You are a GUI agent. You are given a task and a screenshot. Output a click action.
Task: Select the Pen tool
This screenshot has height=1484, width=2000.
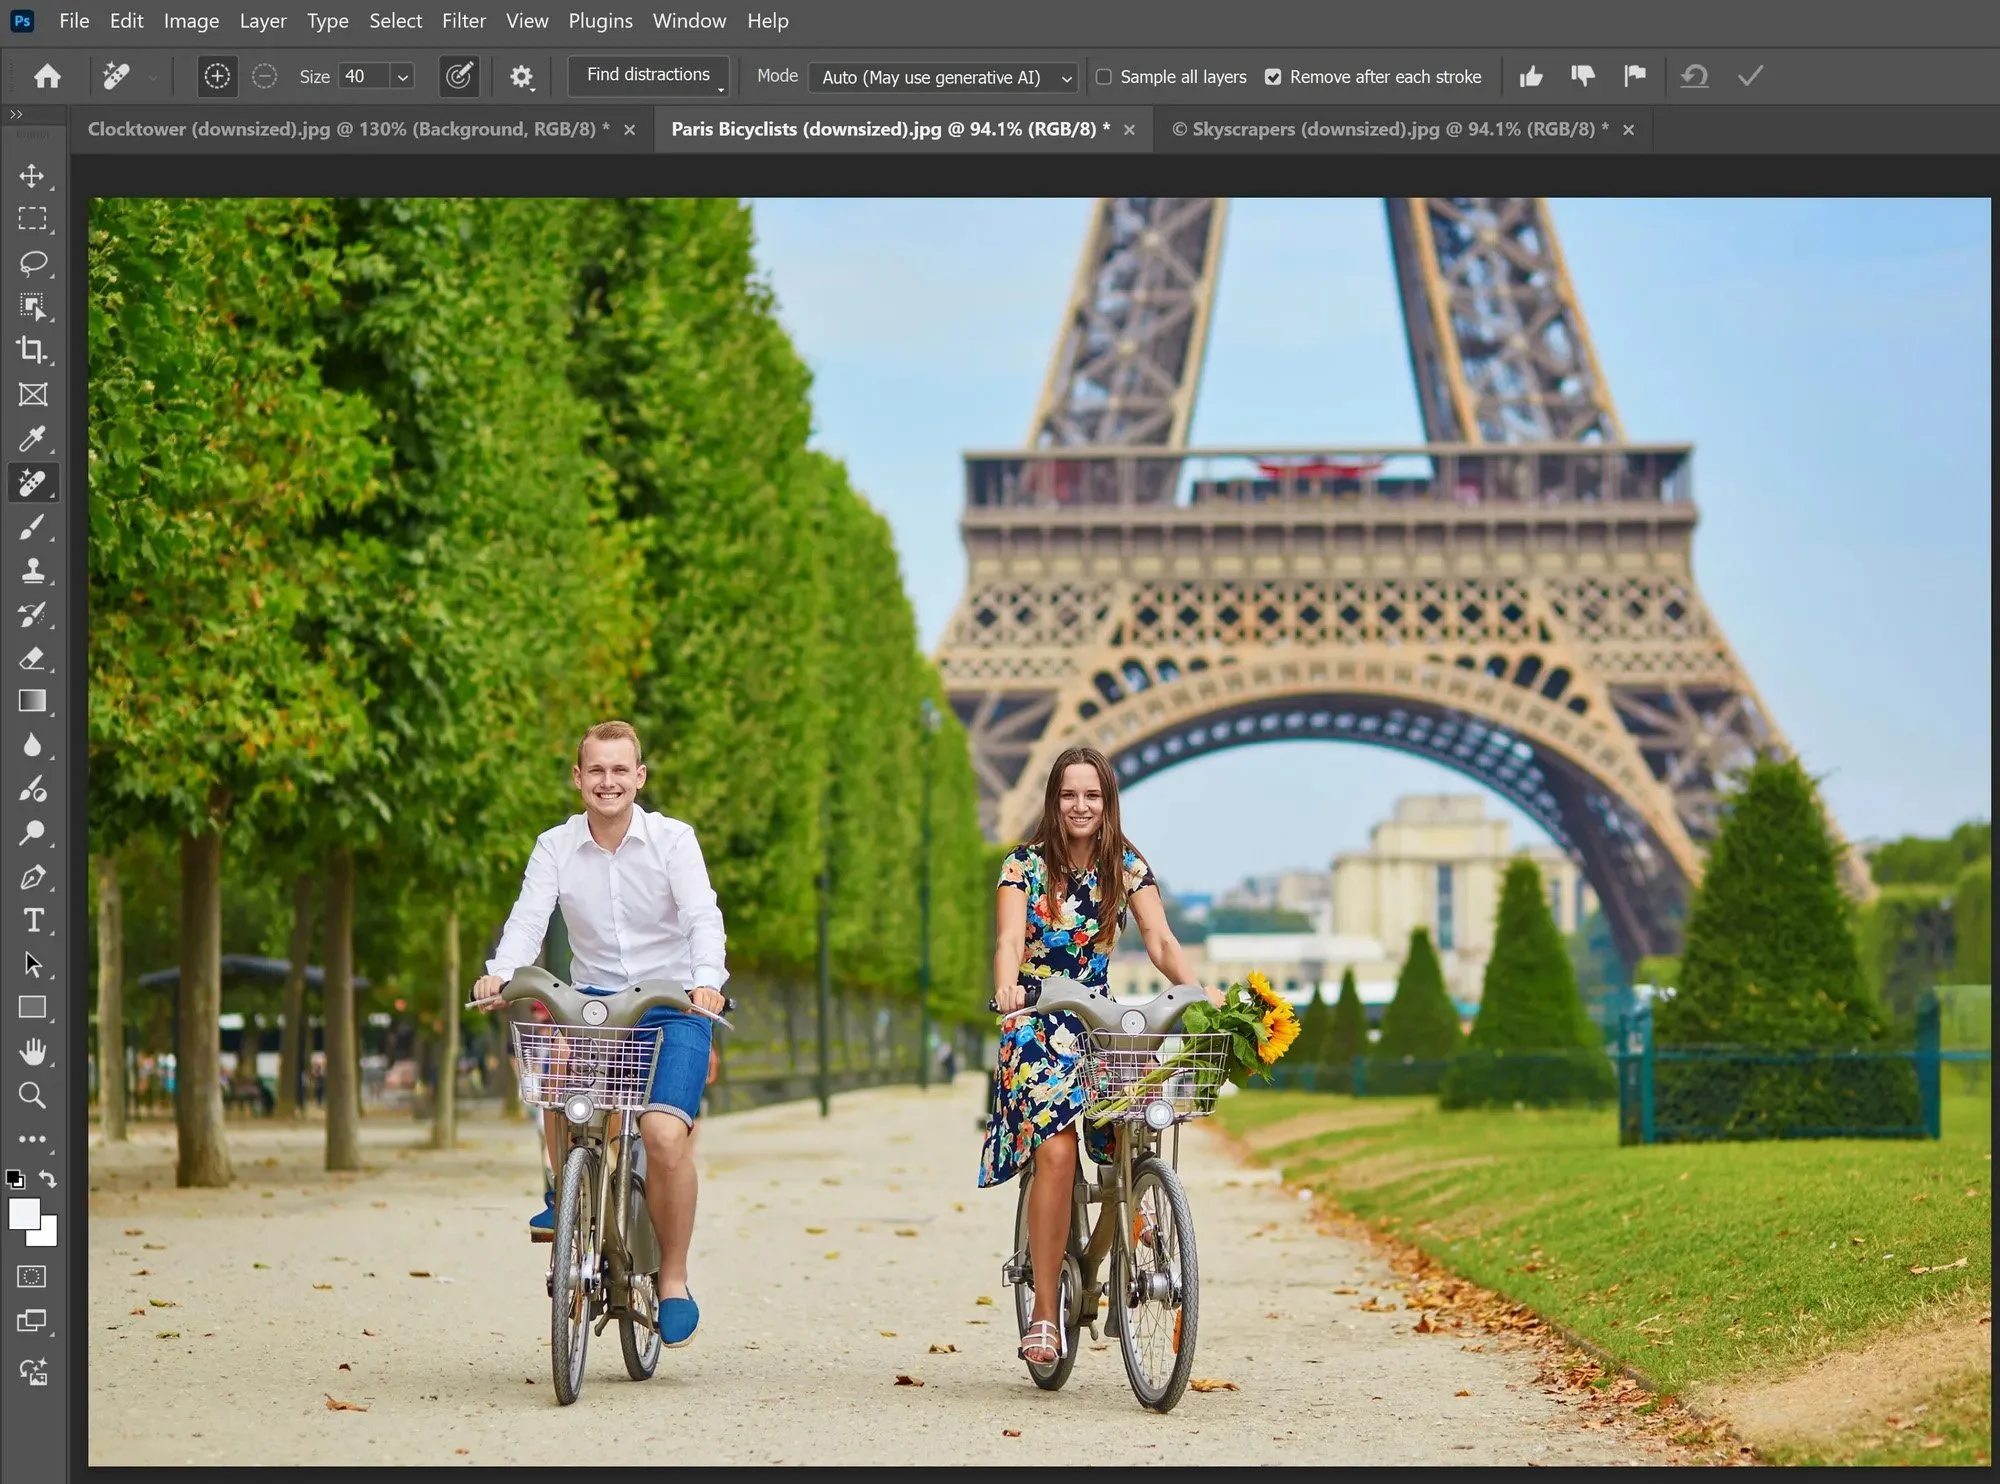coord(32,877)
